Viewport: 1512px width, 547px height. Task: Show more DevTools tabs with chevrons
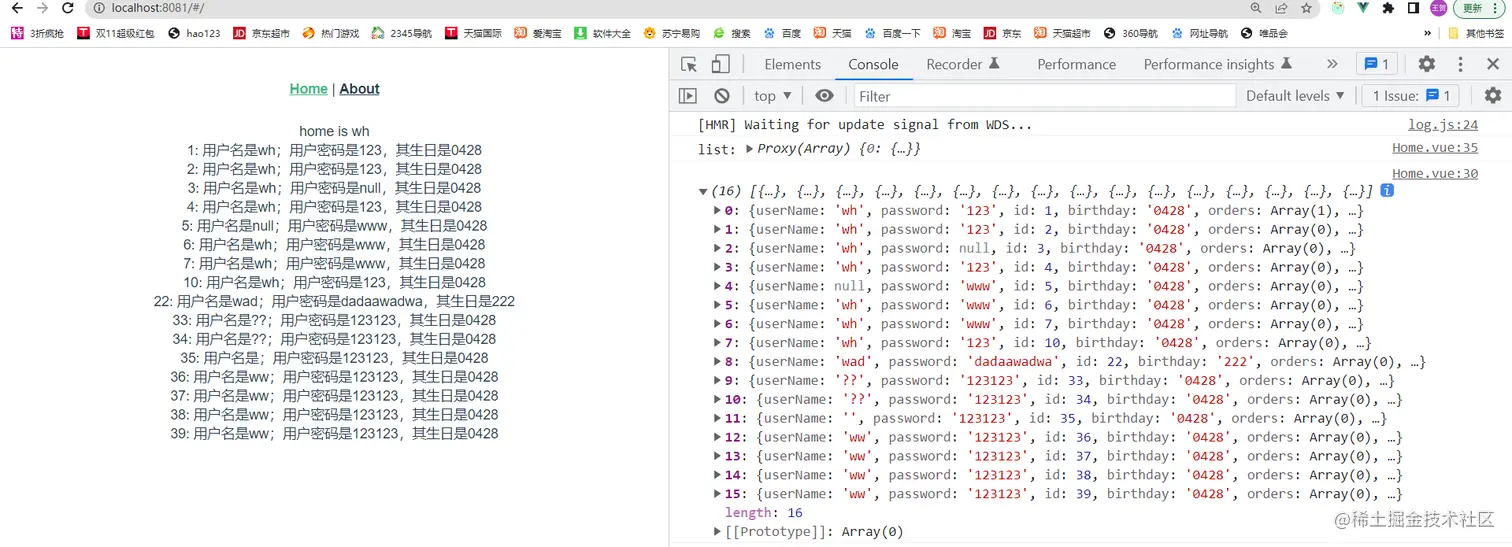[1332, 64]
